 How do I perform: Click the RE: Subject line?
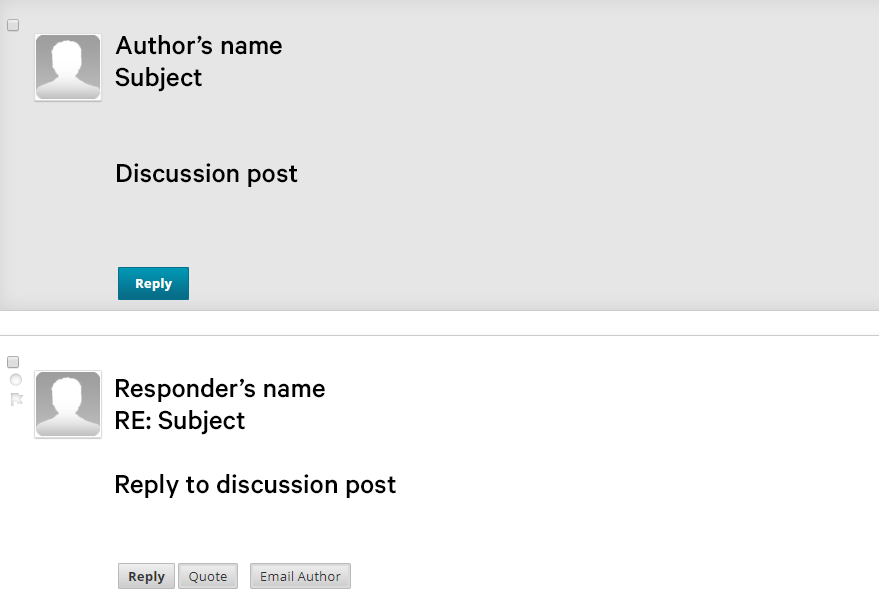point(180,421)
